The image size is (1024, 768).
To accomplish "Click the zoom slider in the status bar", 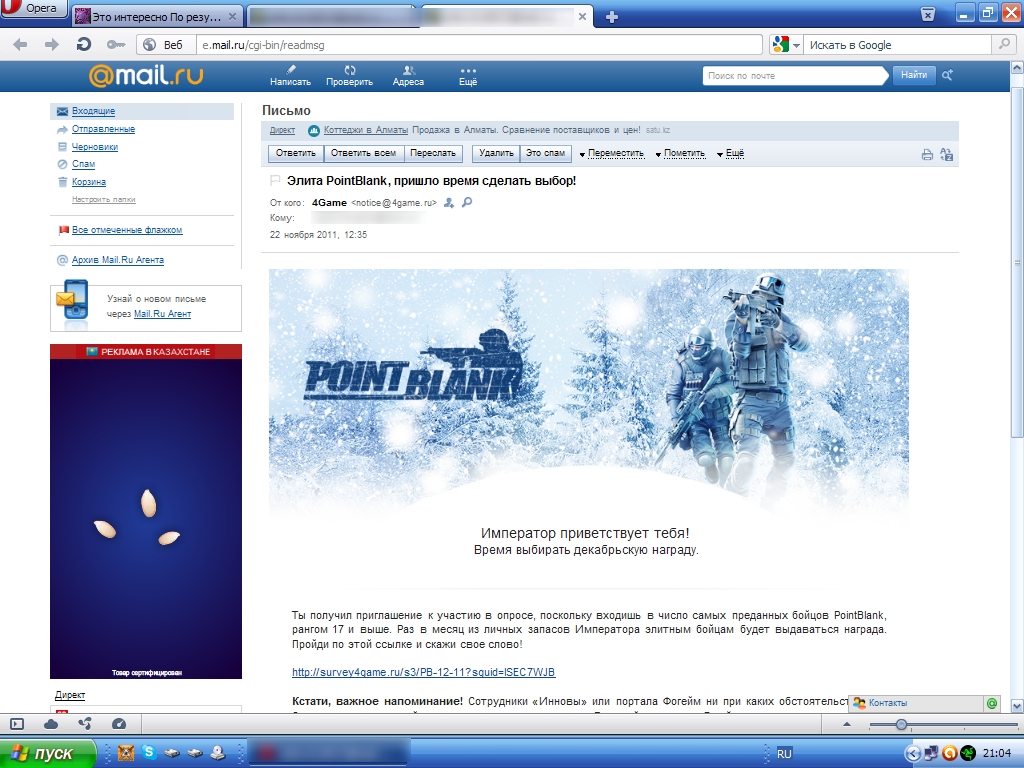I will pos(901,724).
